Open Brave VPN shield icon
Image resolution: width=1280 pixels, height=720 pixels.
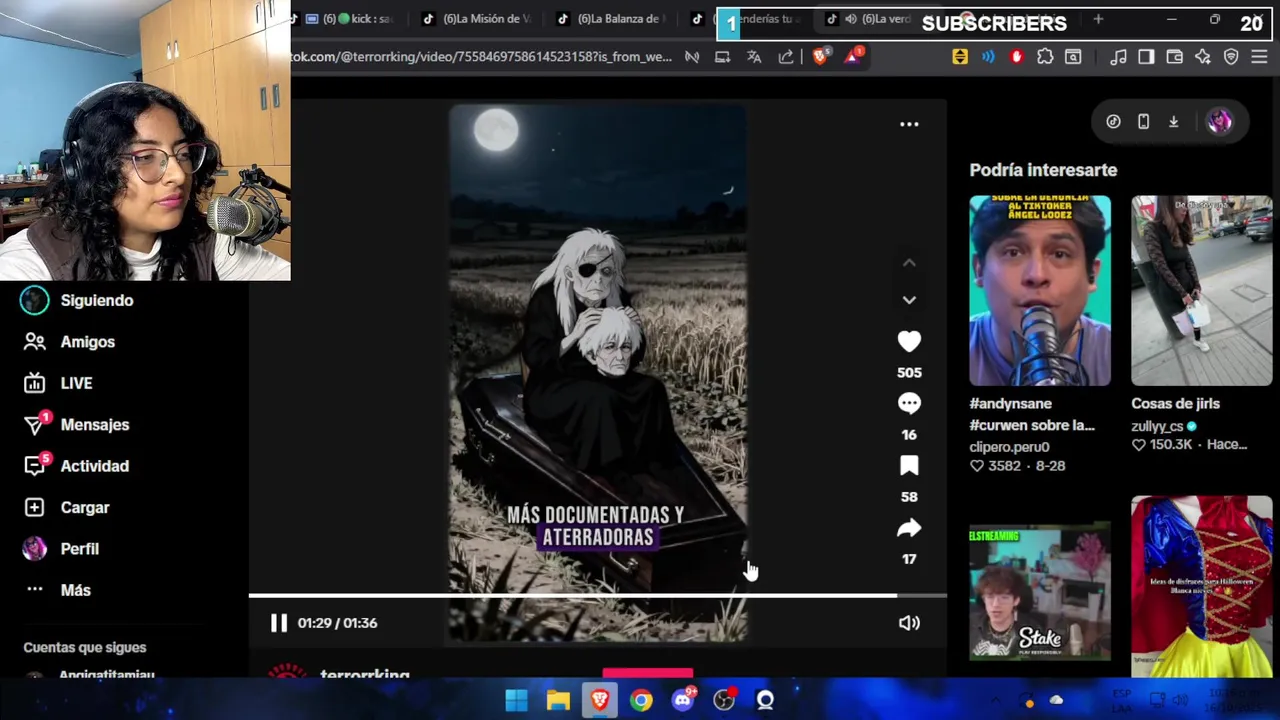[x=1231, y=57]
